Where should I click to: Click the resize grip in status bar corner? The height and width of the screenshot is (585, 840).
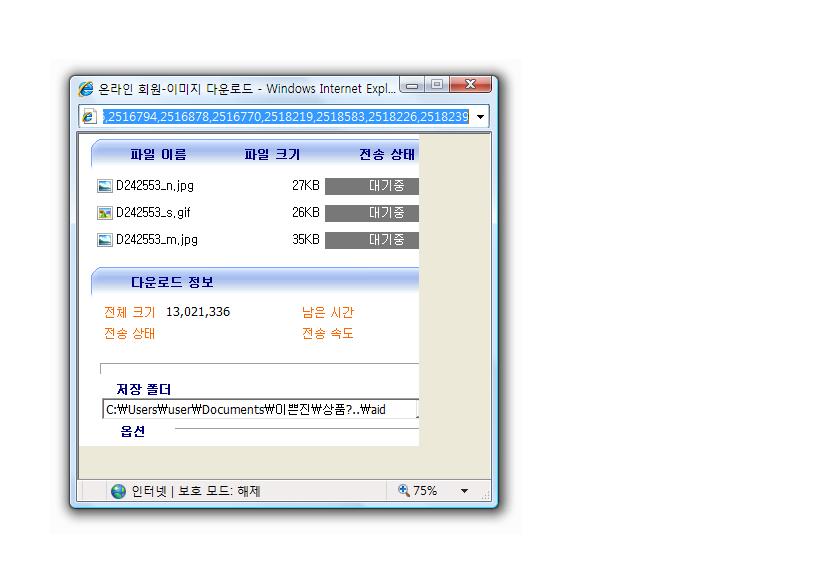pos(485,495)
